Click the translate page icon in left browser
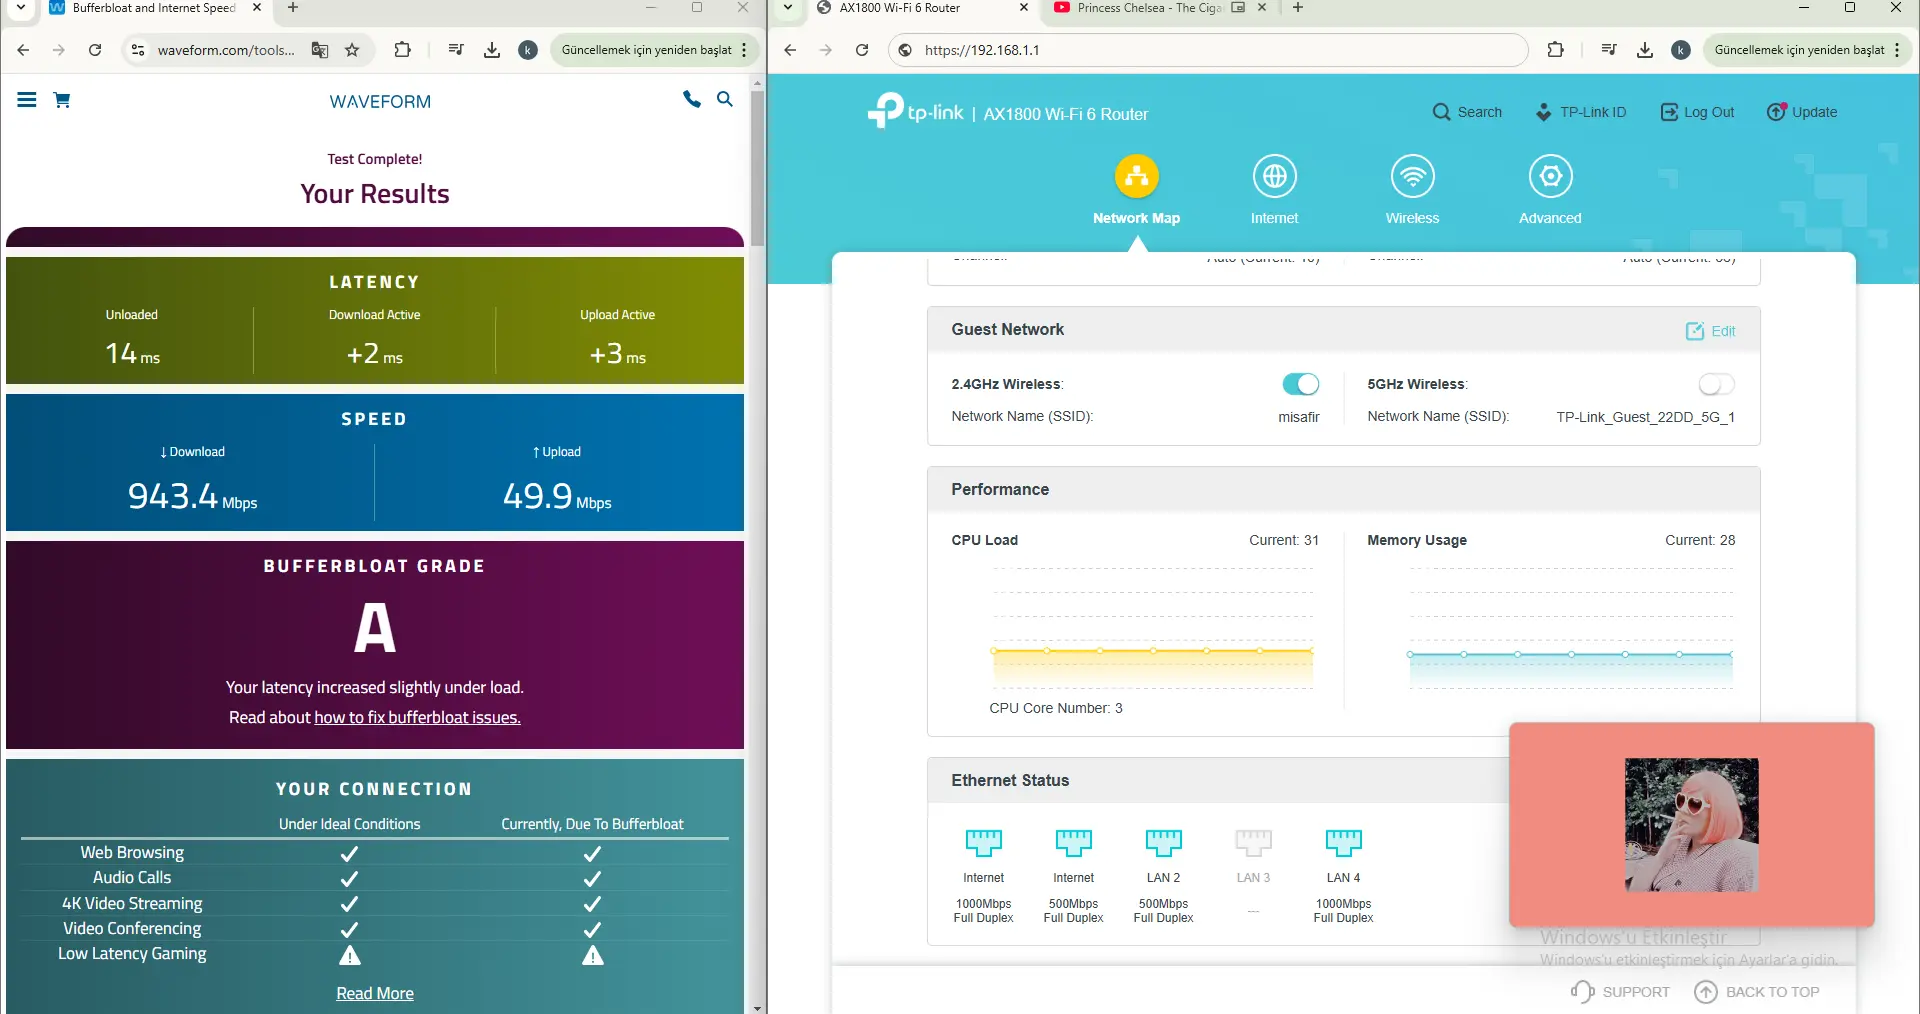 pyautogui.click(x=320, y=50)
